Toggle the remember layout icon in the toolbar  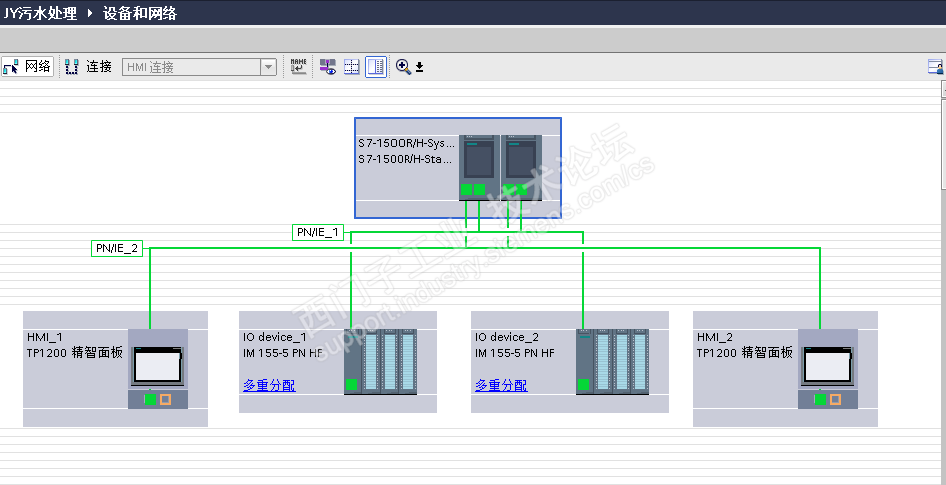376,66
